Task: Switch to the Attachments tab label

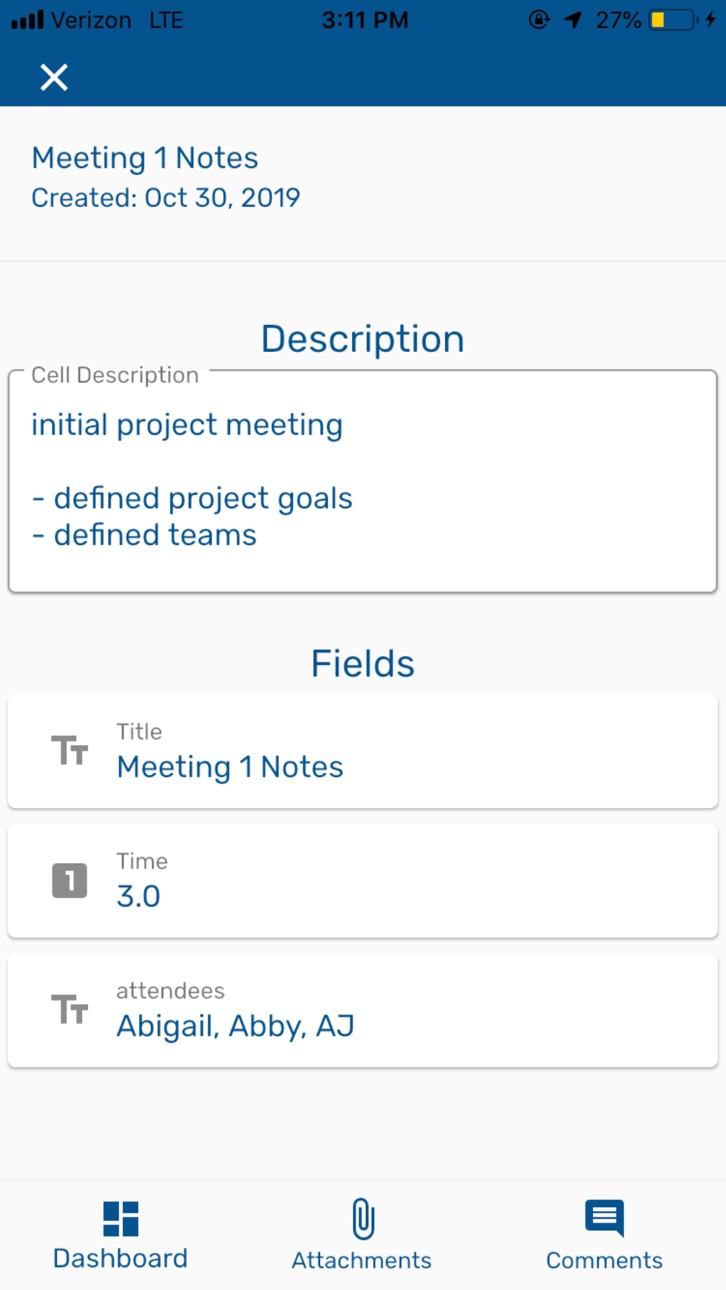Action: [x=362, y=1260]
